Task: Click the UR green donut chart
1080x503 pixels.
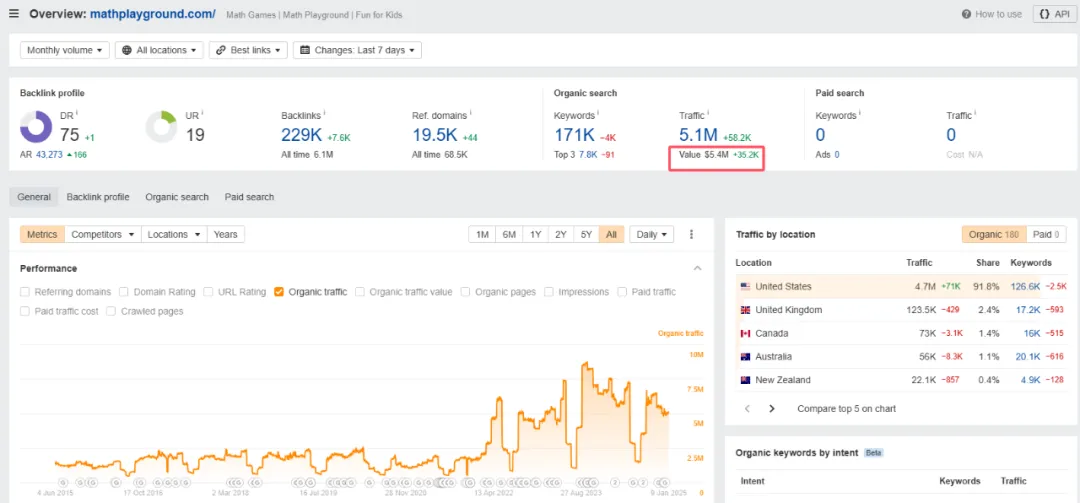Action: 162,127
